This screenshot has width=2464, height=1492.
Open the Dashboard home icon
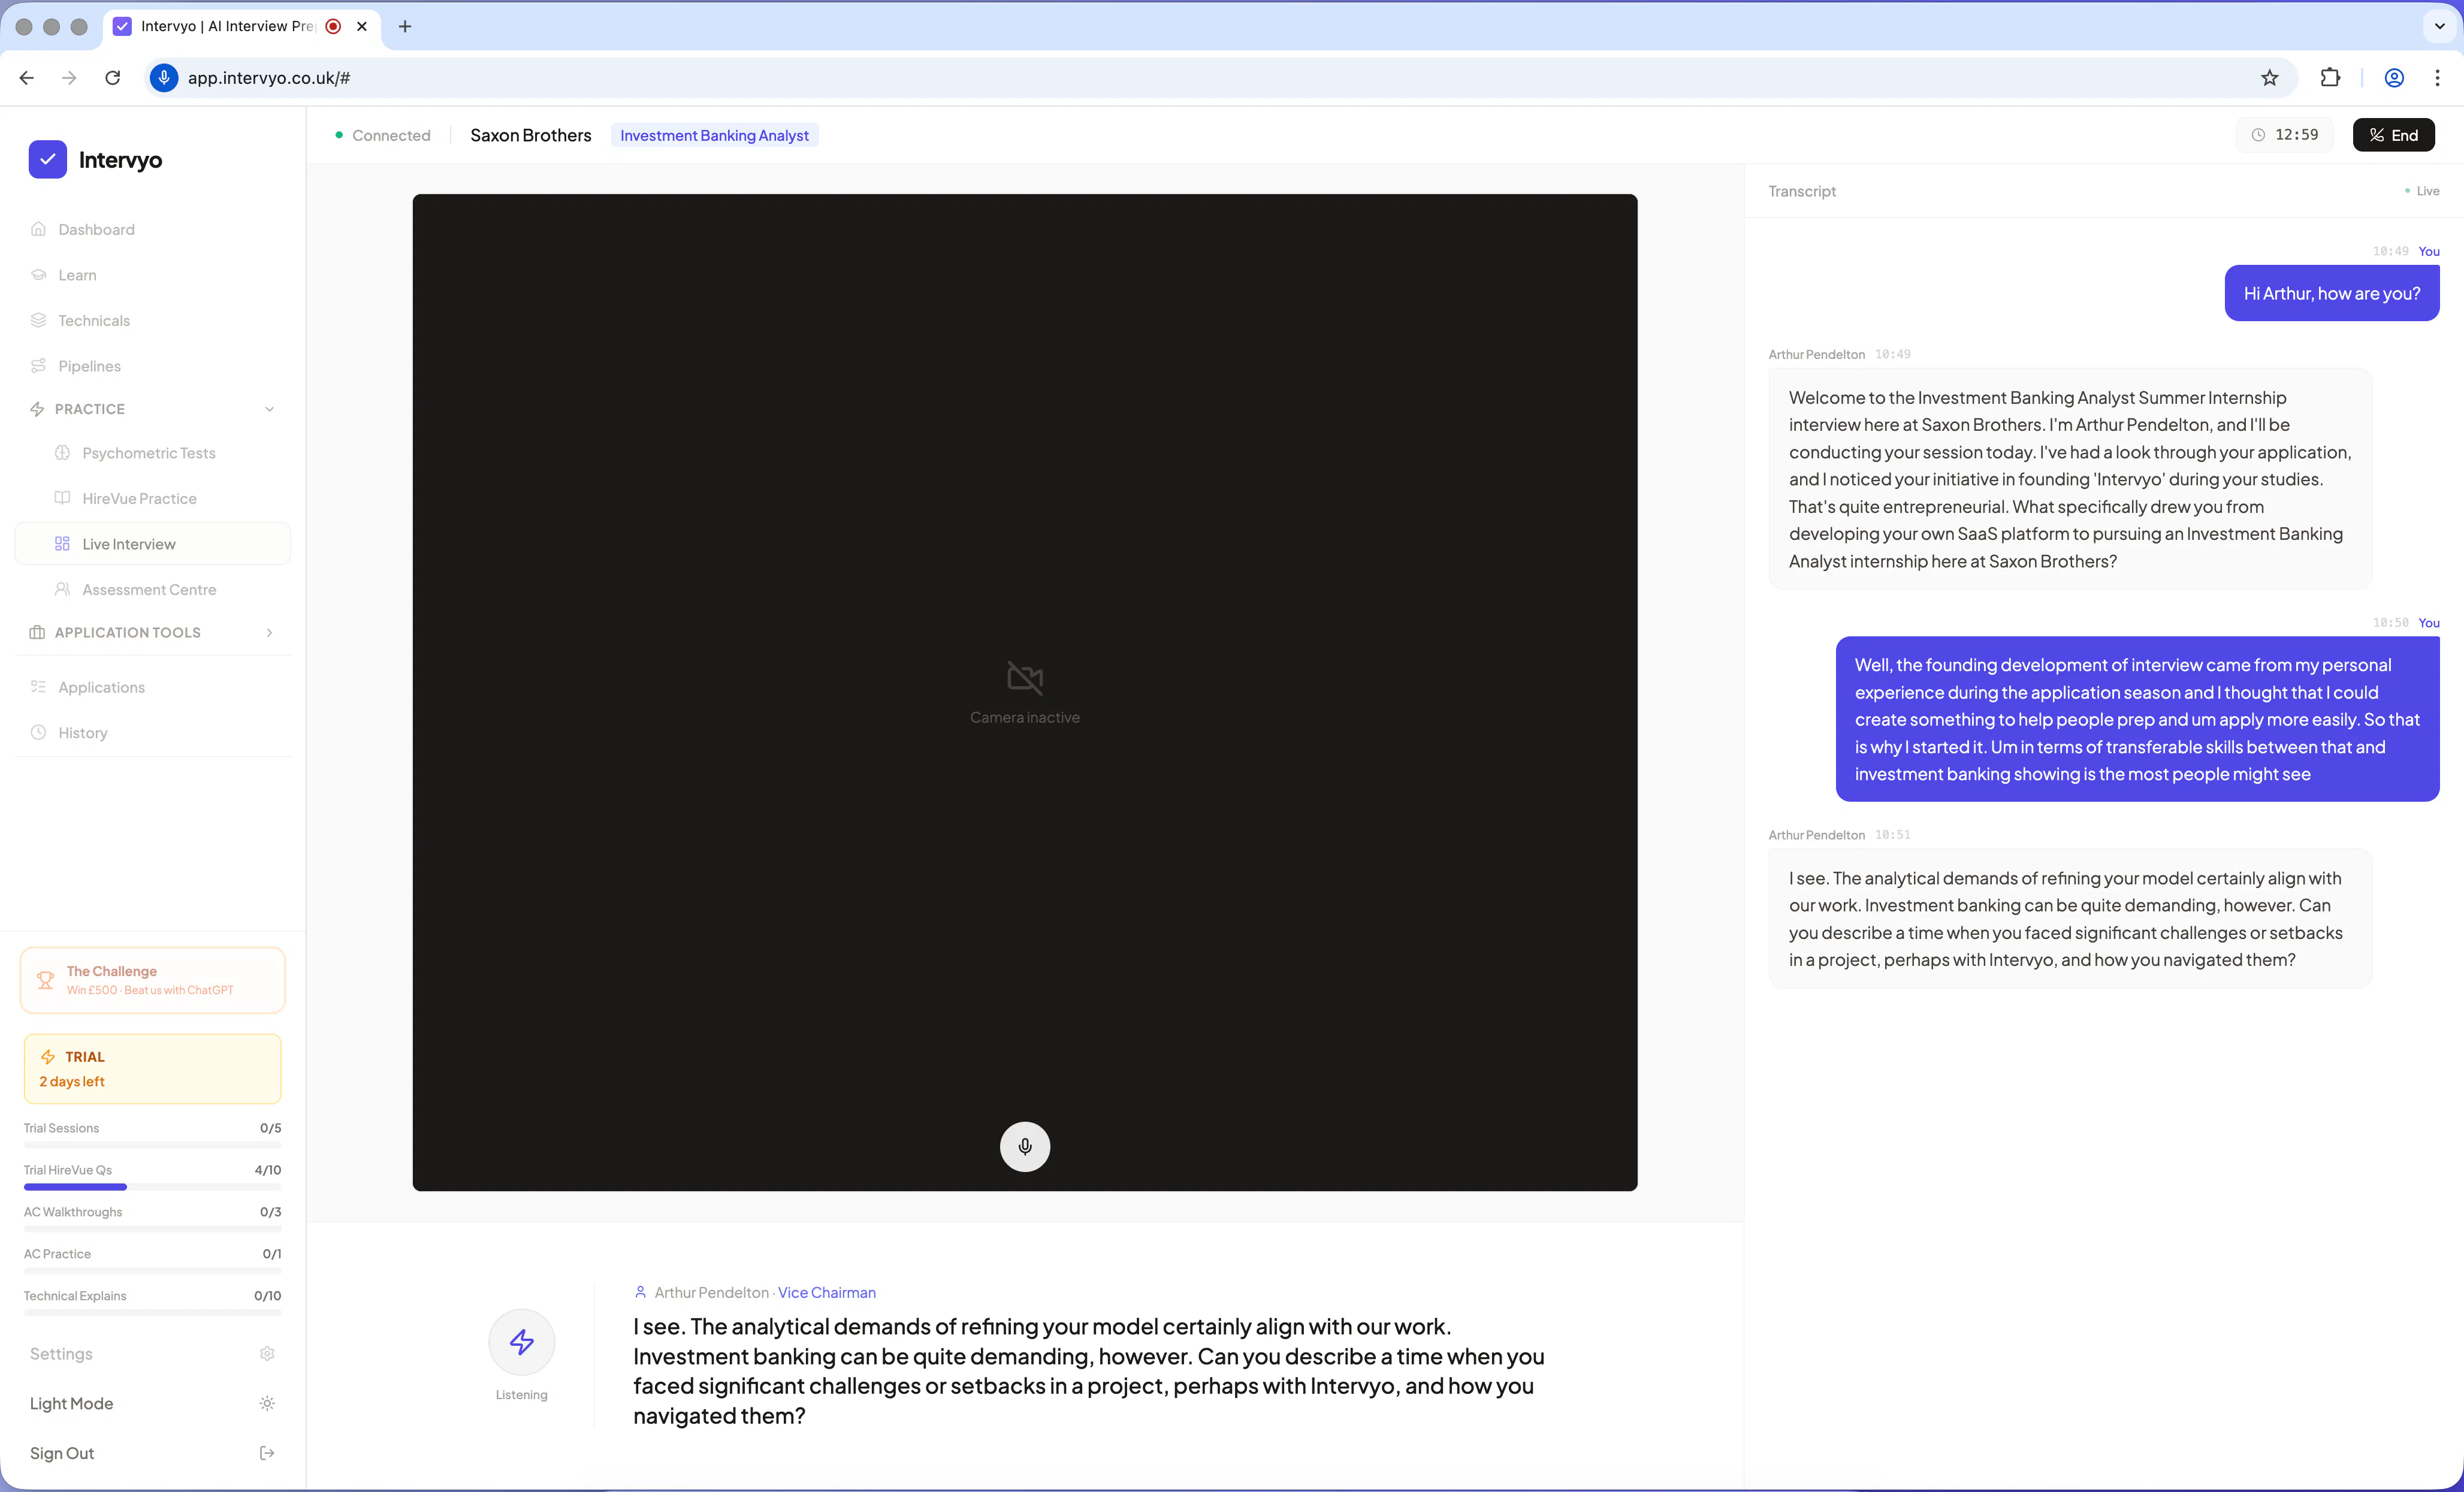(x=38, y=229)
